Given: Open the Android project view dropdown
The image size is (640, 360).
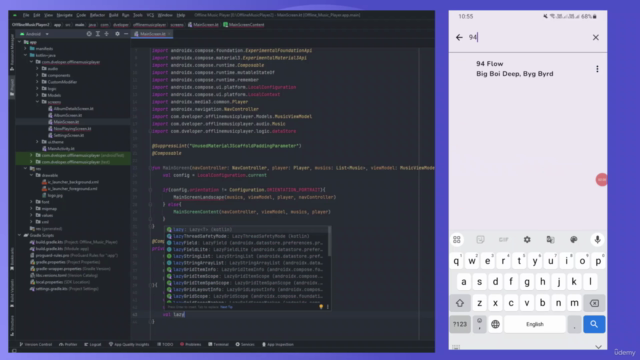Looking at the screenshot, I should pos(34,34).
